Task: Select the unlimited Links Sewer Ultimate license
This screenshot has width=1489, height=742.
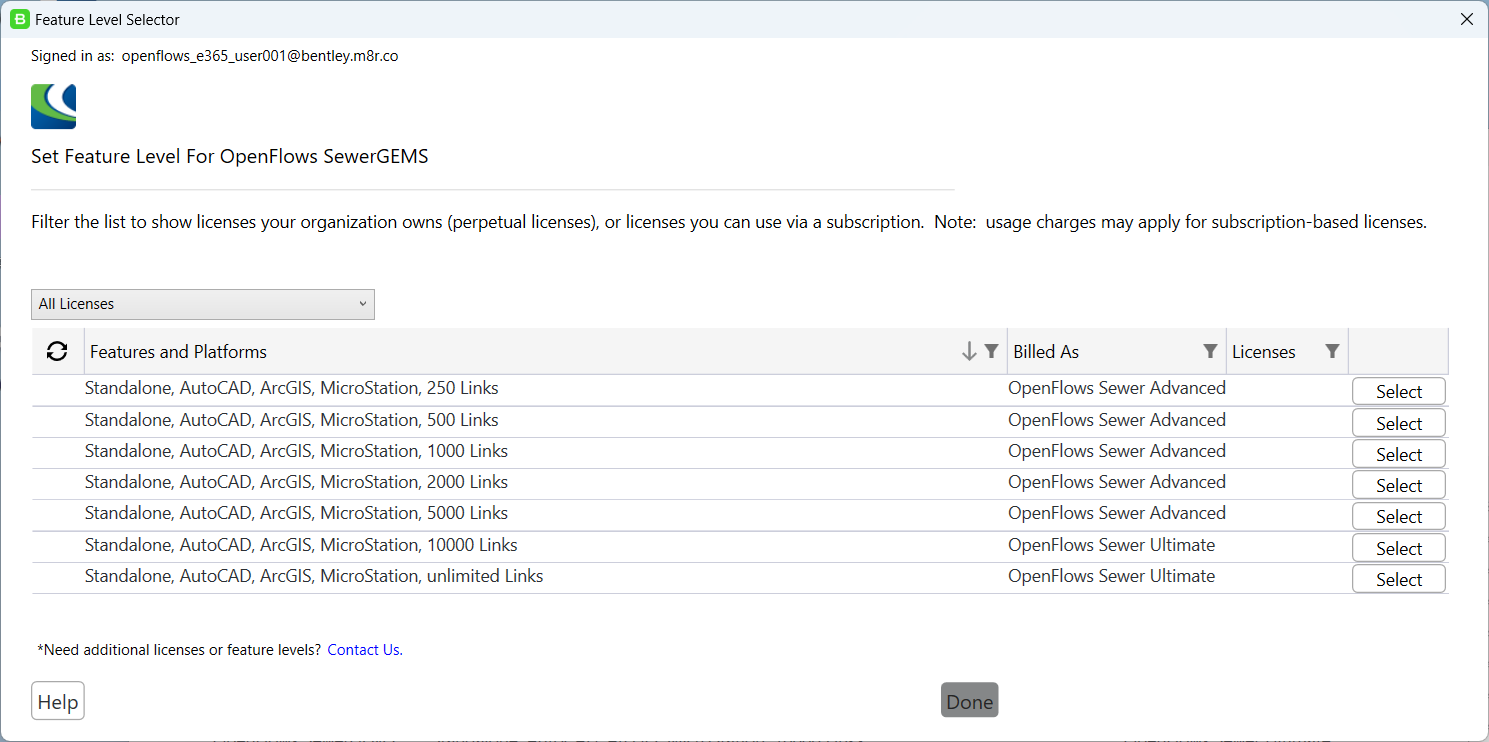Action: pyautogui.click(x=1398, y=578)
